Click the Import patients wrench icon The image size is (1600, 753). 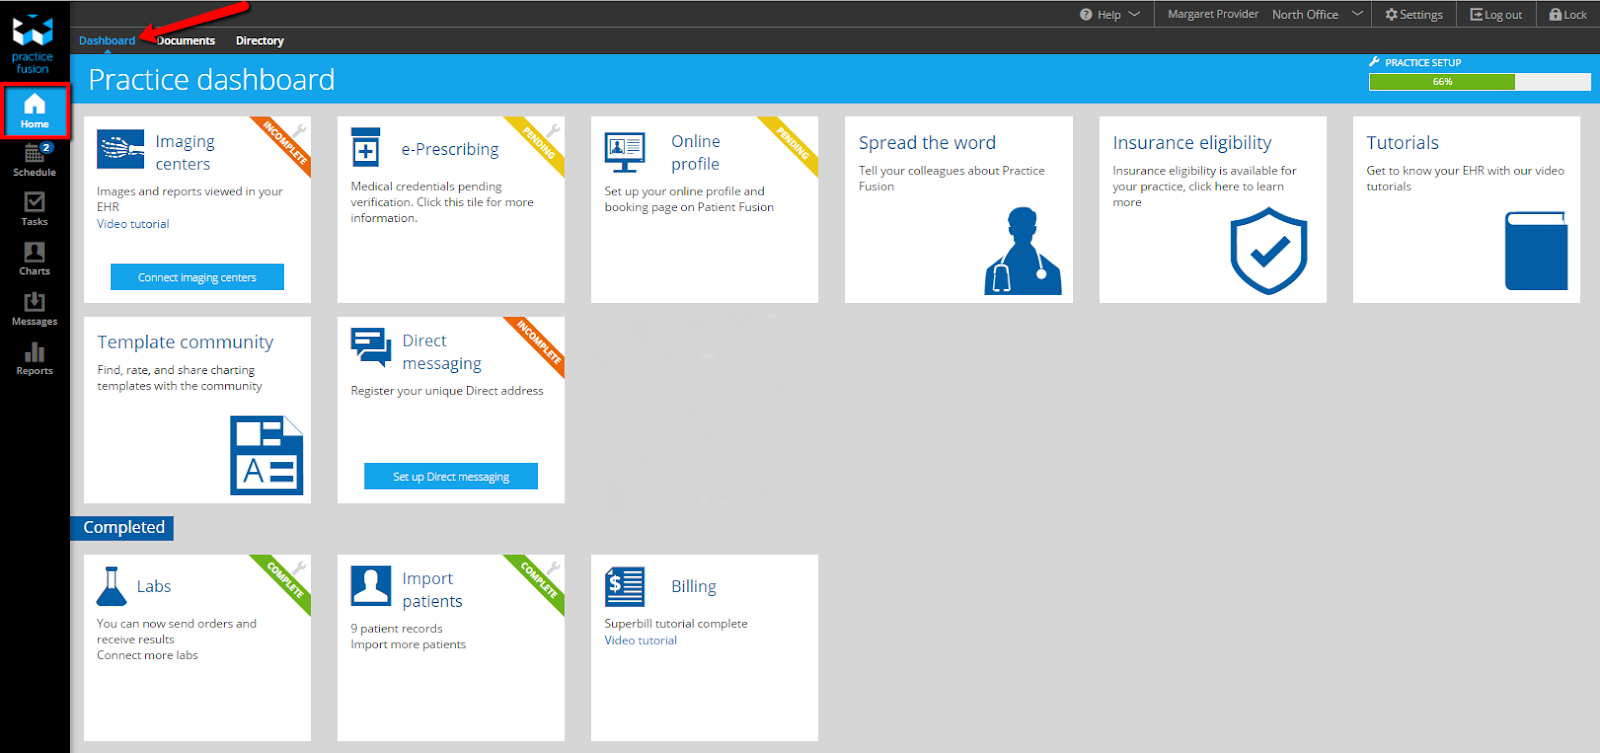click(553, 567)
